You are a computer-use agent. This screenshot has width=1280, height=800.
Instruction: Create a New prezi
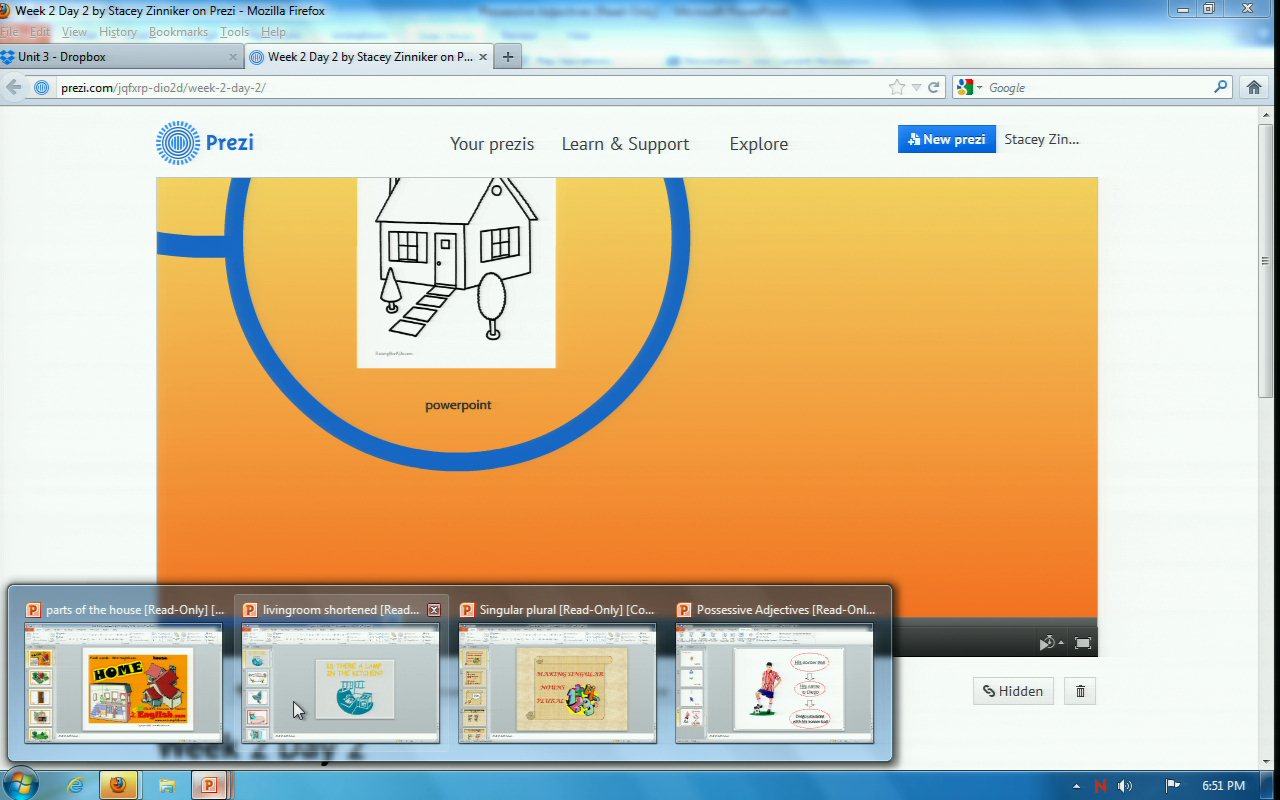point(946,139)
